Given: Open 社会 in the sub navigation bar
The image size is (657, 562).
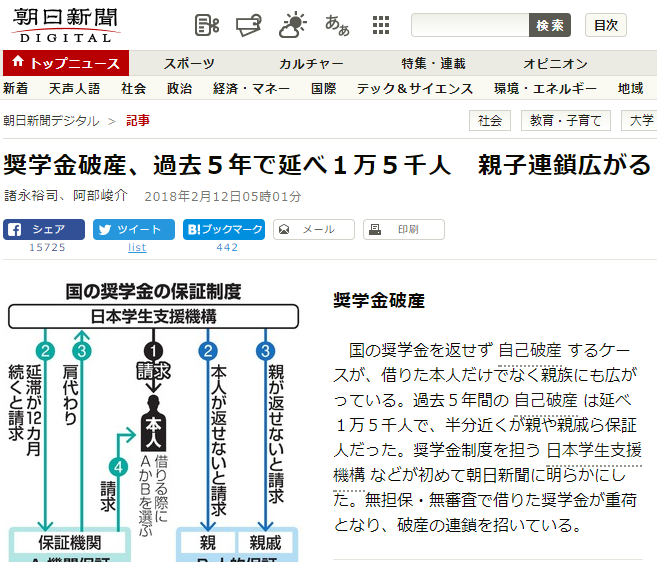Looking at the screenshot, I should [x=134, y=88].
